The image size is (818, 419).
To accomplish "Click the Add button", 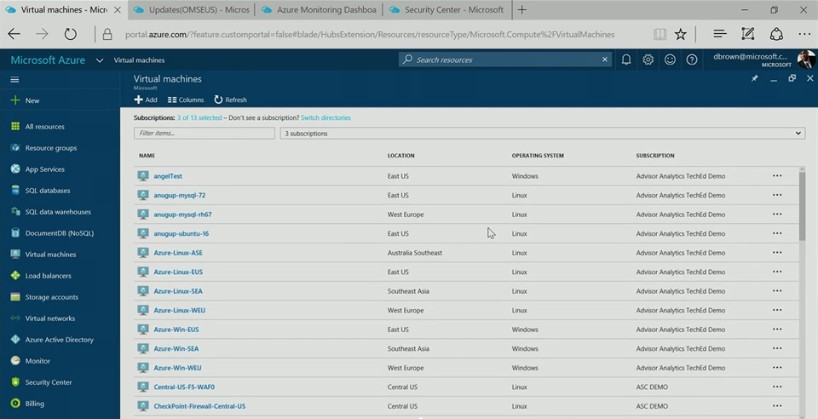I will pyautogui.click(x=146, y=100).
